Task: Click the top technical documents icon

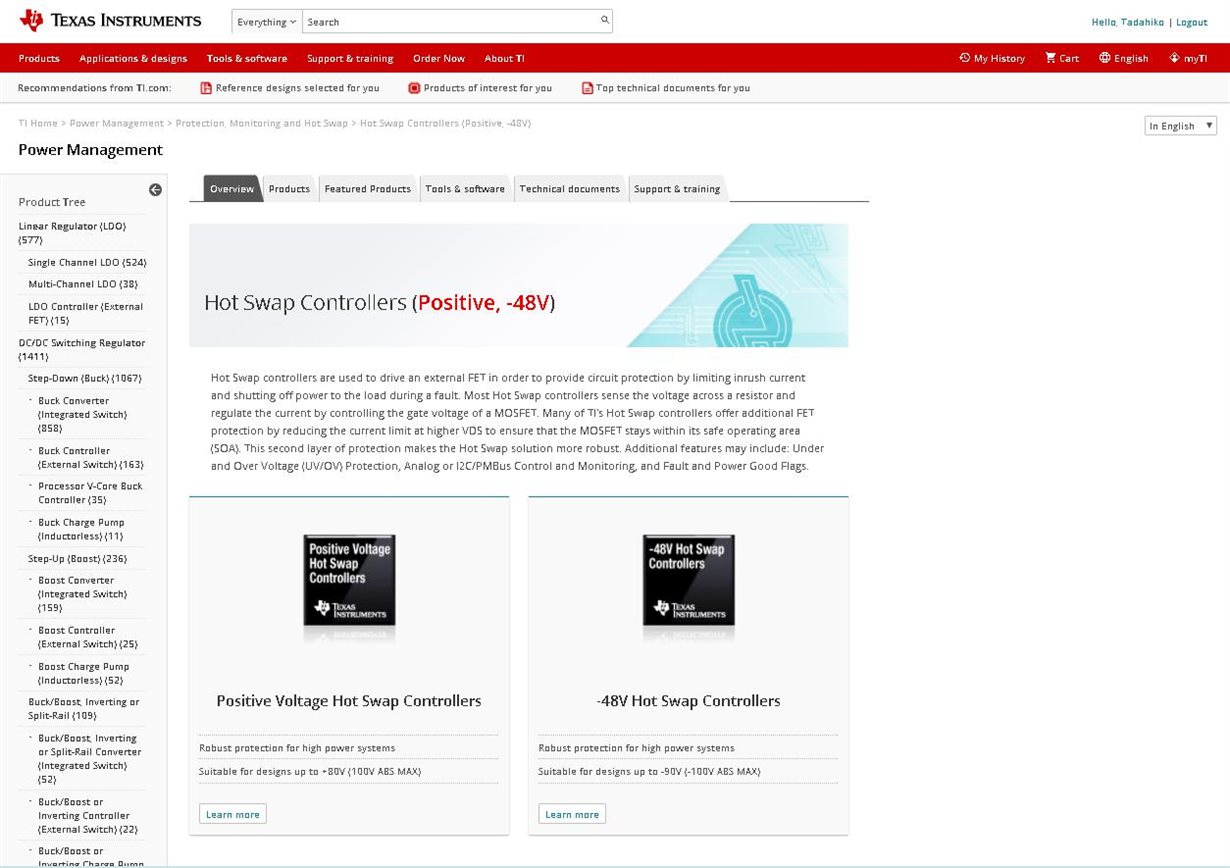Action: point(587,88)
